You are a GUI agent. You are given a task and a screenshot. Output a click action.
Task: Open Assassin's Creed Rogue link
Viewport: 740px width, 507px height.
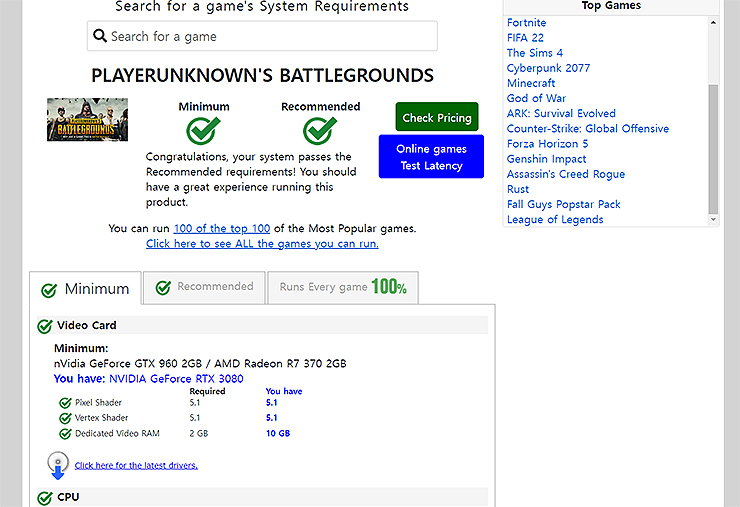pos(566,174)
